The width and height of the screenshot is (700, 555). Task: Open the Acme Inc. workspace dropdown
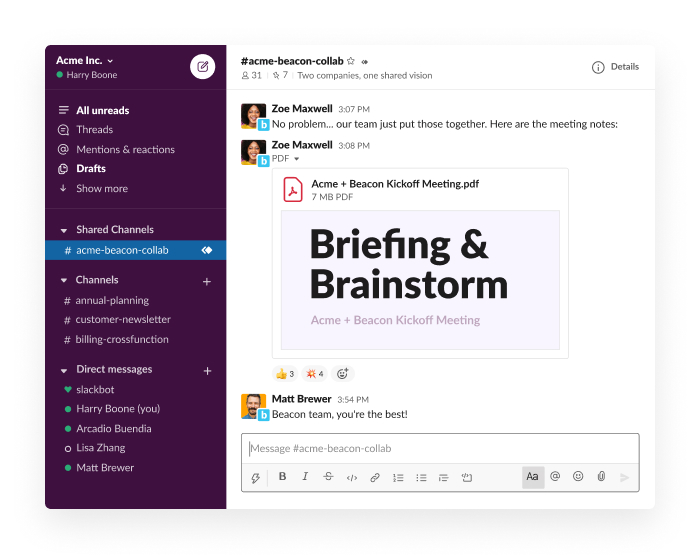point(85,60)
